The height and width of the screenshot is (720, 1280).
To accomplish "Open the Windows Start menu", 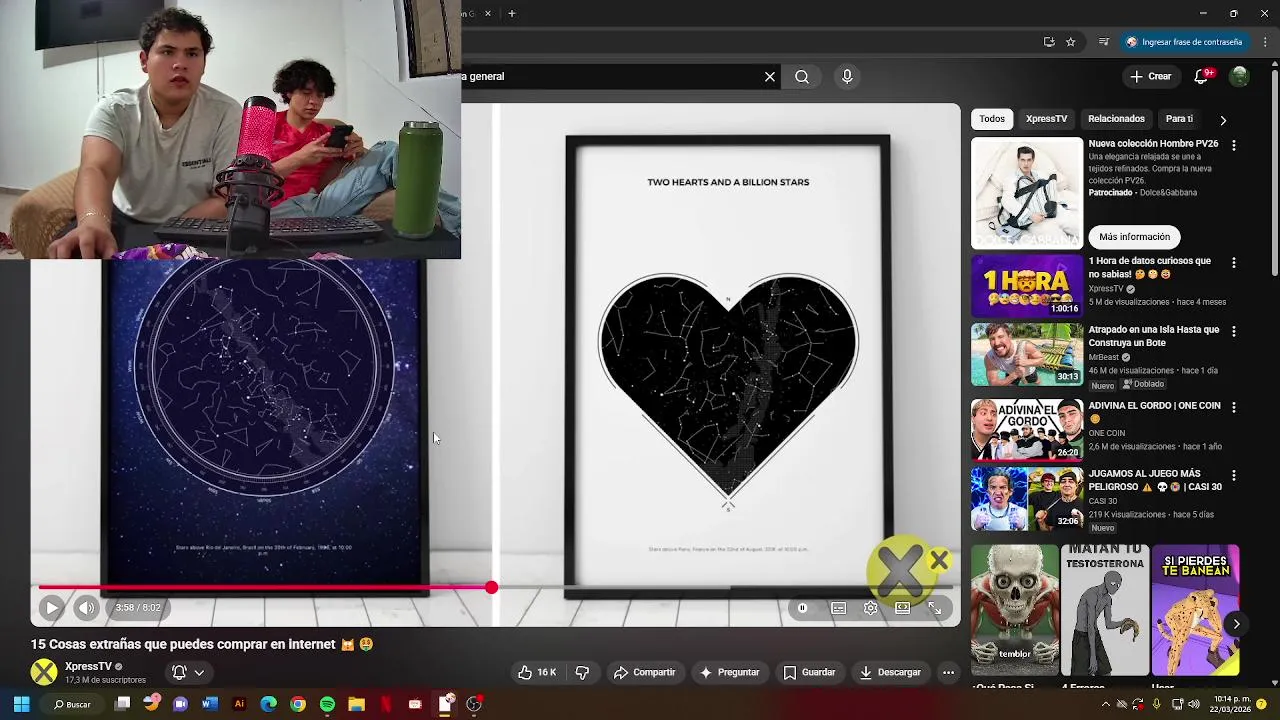I will pyautogui.click(x=21, y=704).
